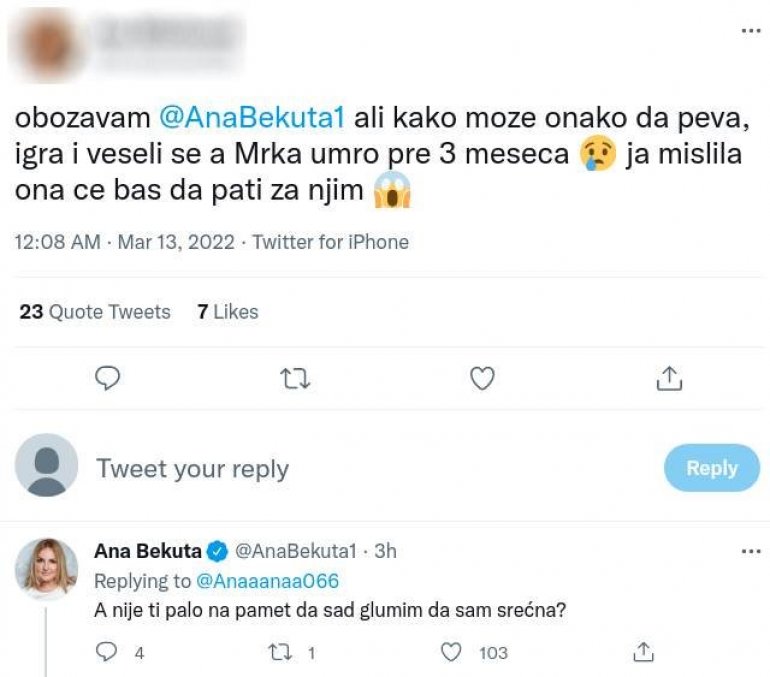Share Ana Bekuta's reply tweet
This screenshot has height=677, width=770.
tap(643, 652)
